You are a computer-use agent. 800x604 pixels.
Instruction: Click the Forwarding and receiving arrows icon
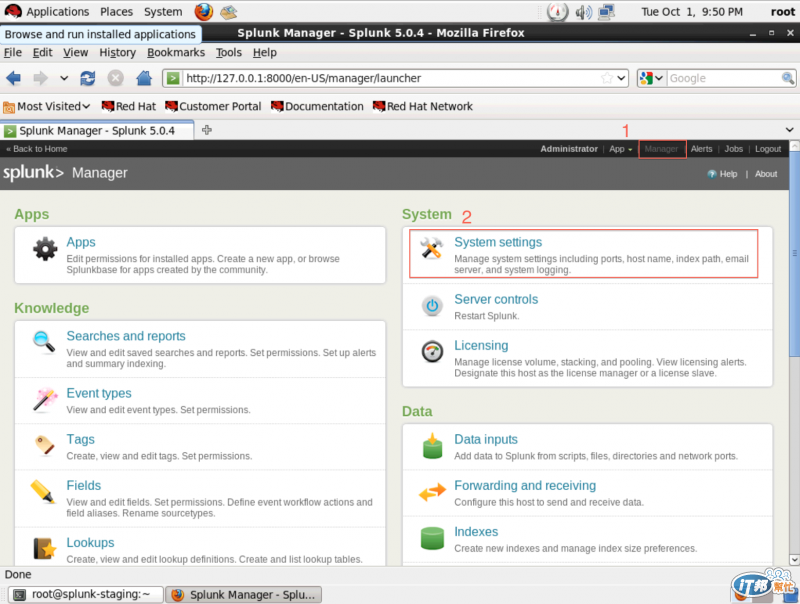432,492
